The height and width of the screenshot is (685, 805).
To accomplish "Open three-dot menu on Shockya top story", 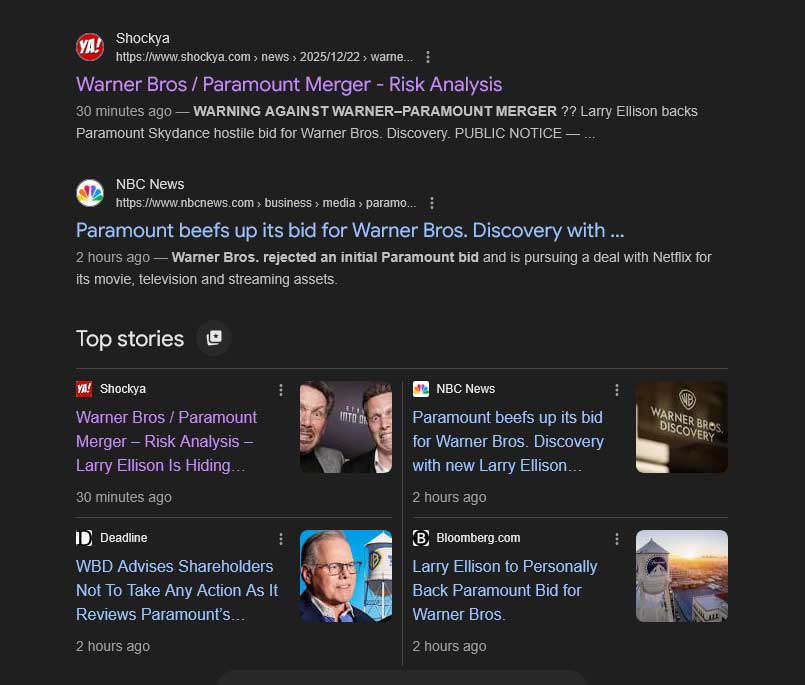I will pyautogui.click(x=281, y=390).
